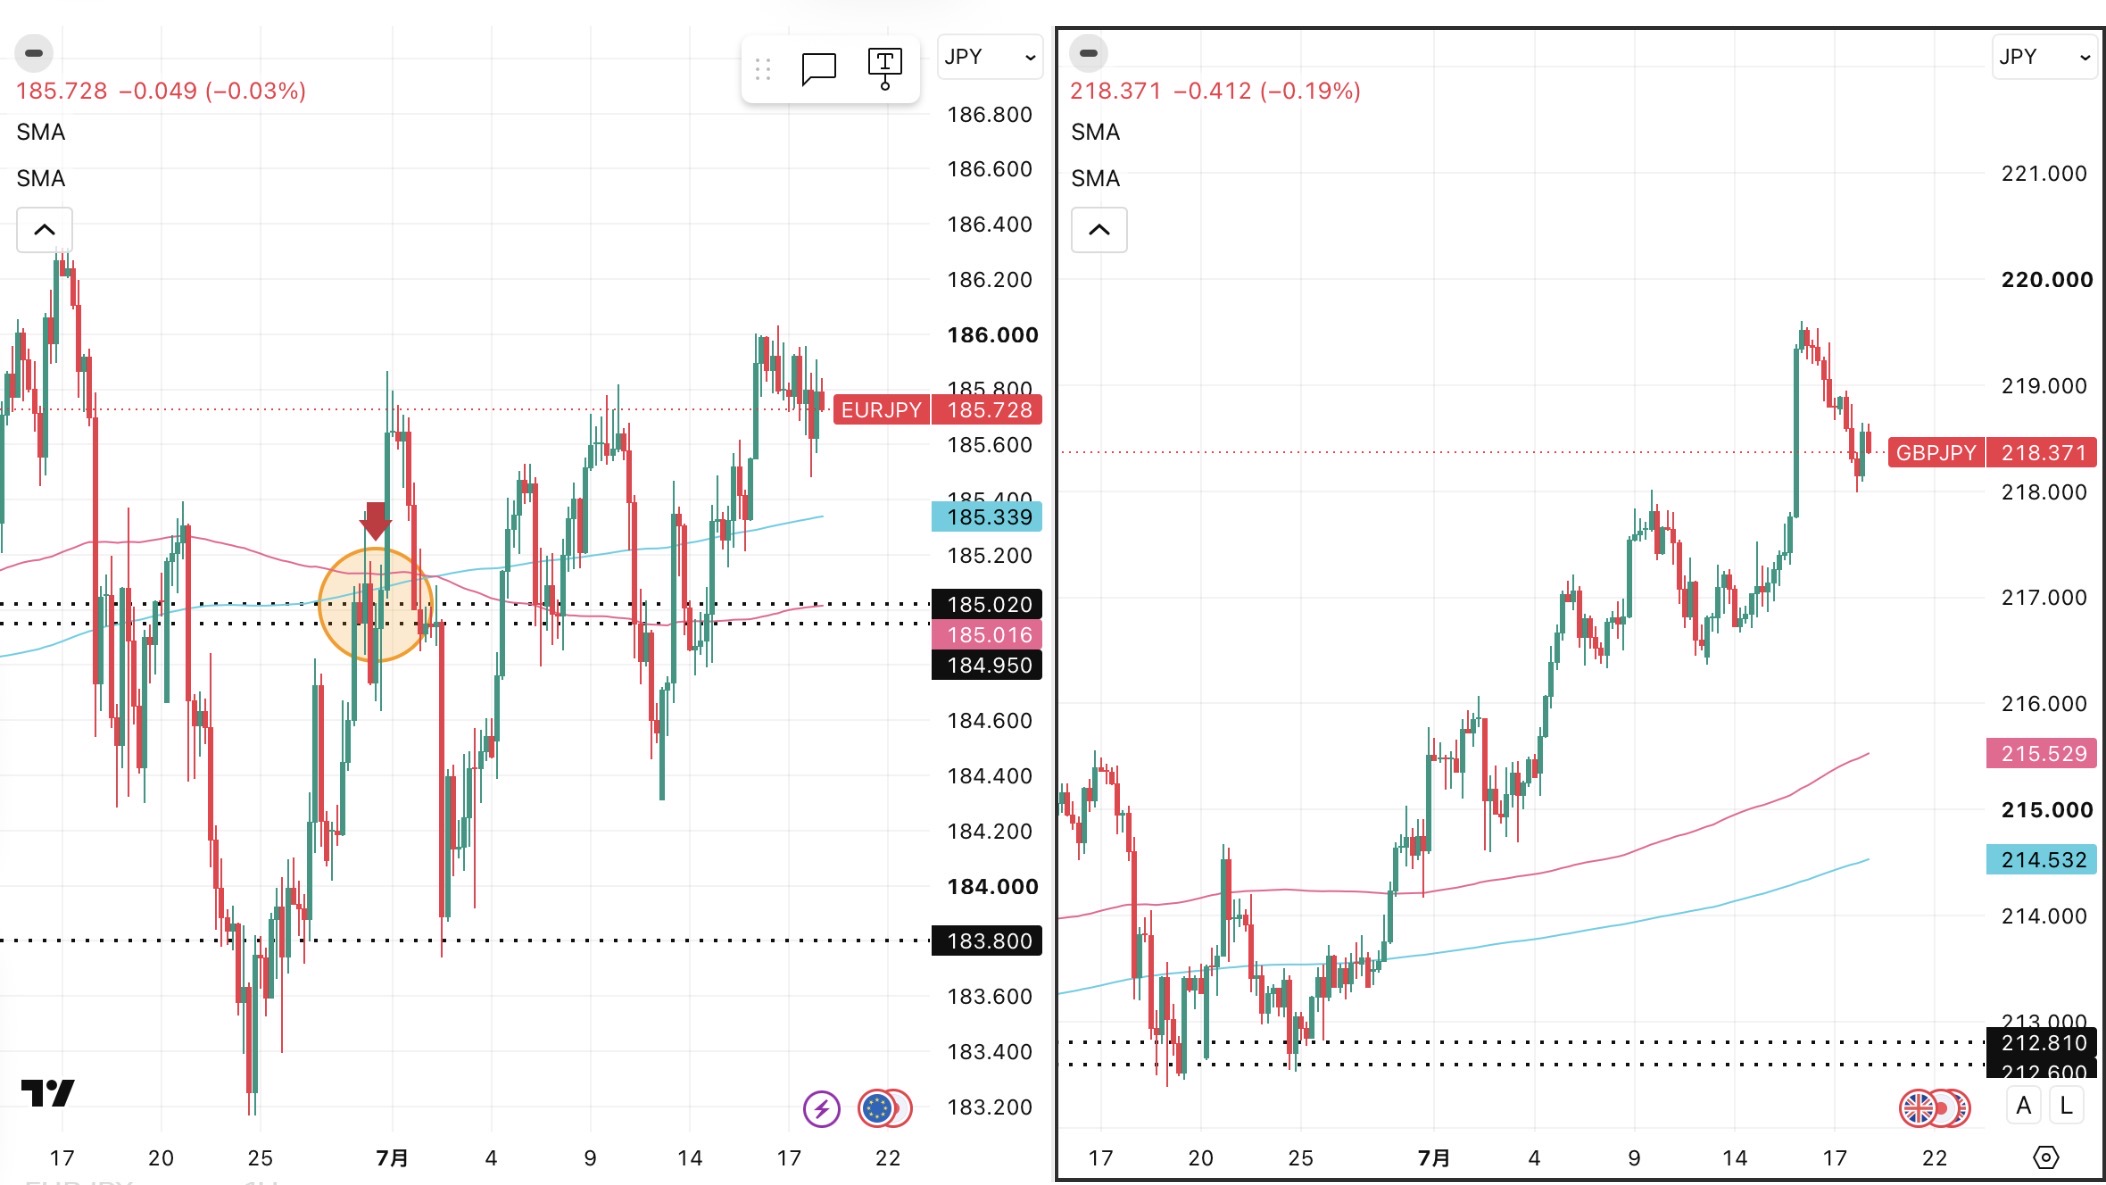Screen dimensions: 2106x1185
Task: Open the TradingView logo on EURJPY chart
Action: pyautogui.click(x=47, y=1093)
